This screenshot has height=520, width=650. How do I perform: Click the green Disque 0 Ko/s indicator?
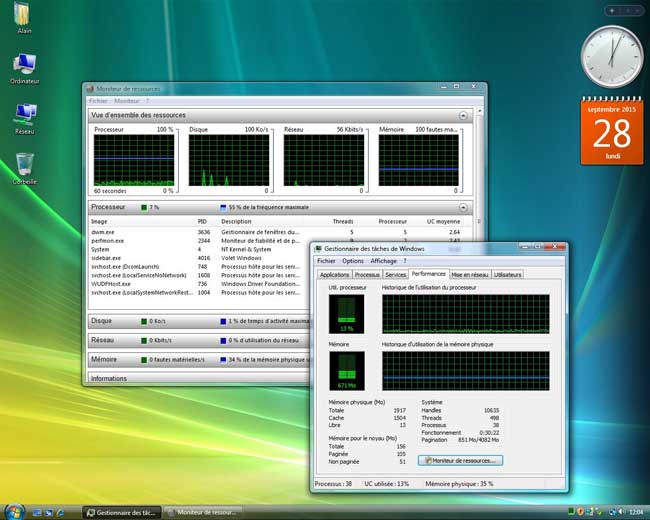144,321
